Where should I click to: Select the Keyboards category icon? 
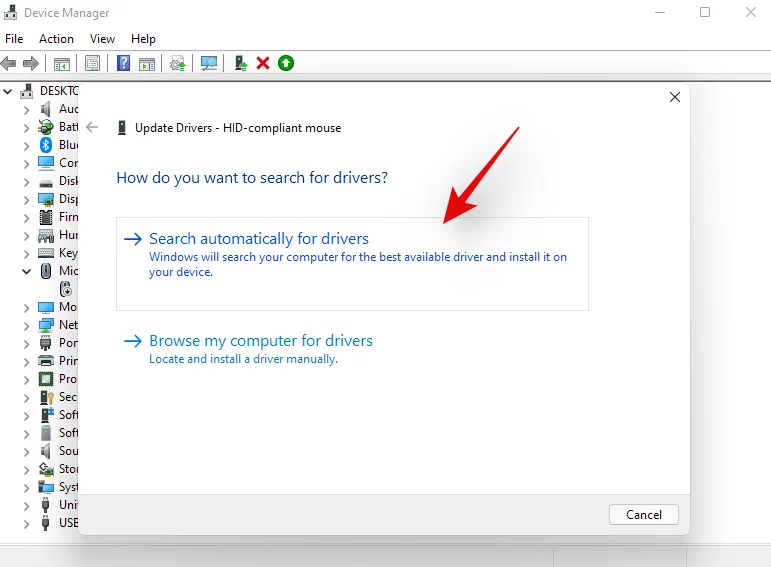point(46,253)
